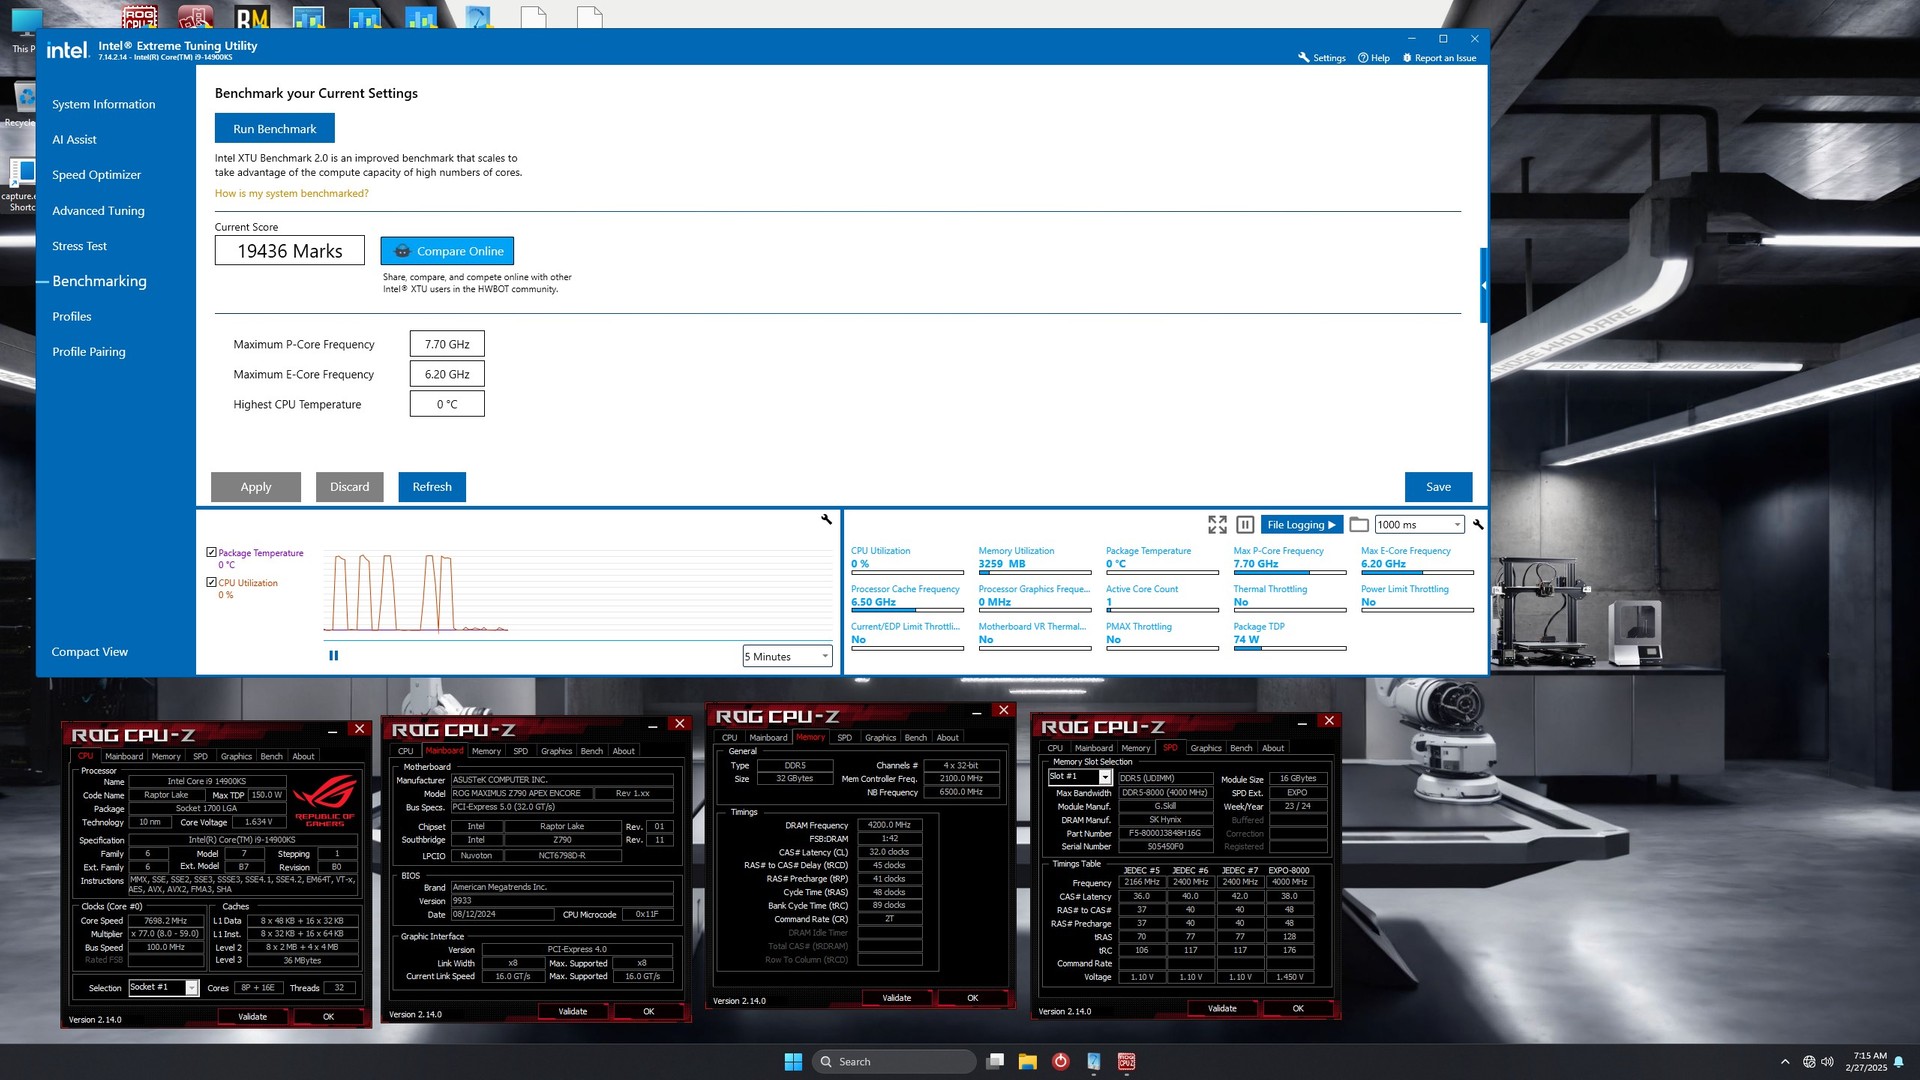This screenshot has height=1080, width=1920.
Task: Open the volume control in the system tray
Action: [x=1828, y=1062]
